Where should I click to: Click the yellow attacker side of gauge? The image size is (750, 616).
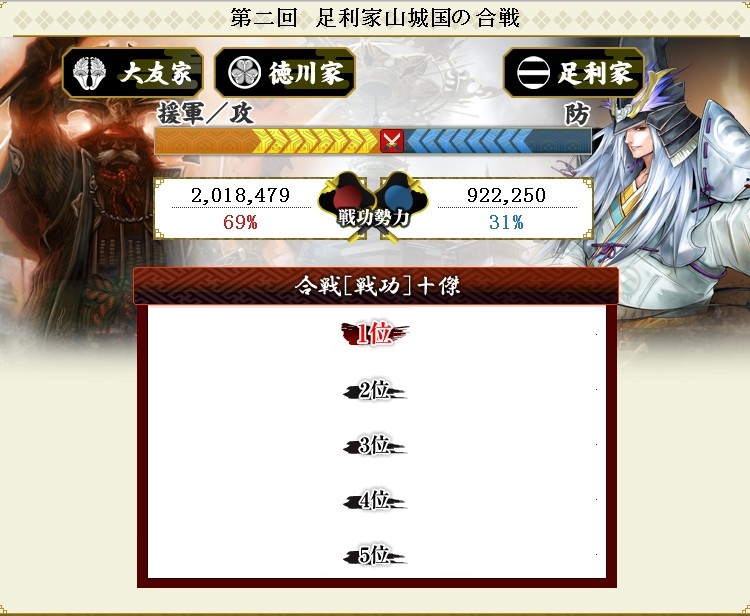(x=267, y=141)
